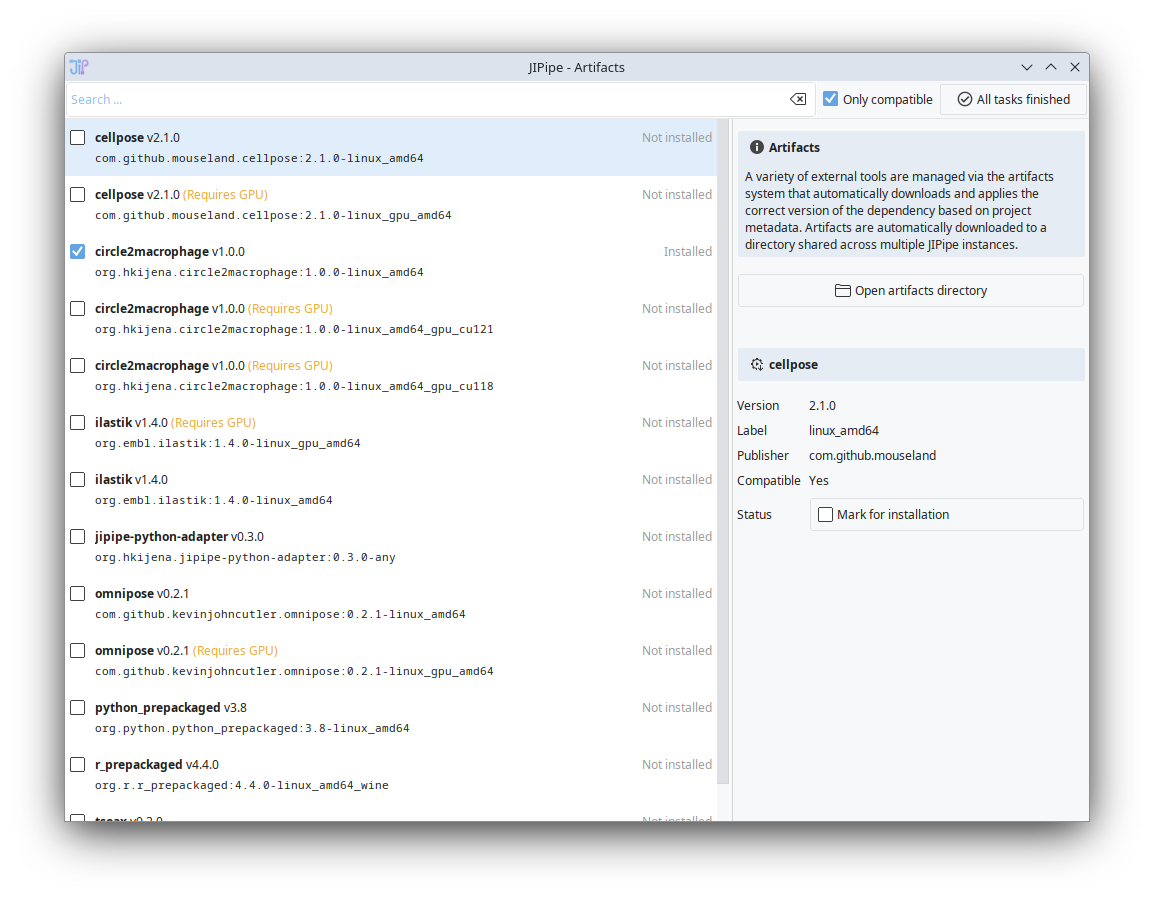Clear search using the backspace icon
1154x898 pixels.
[x=797, y=99]
